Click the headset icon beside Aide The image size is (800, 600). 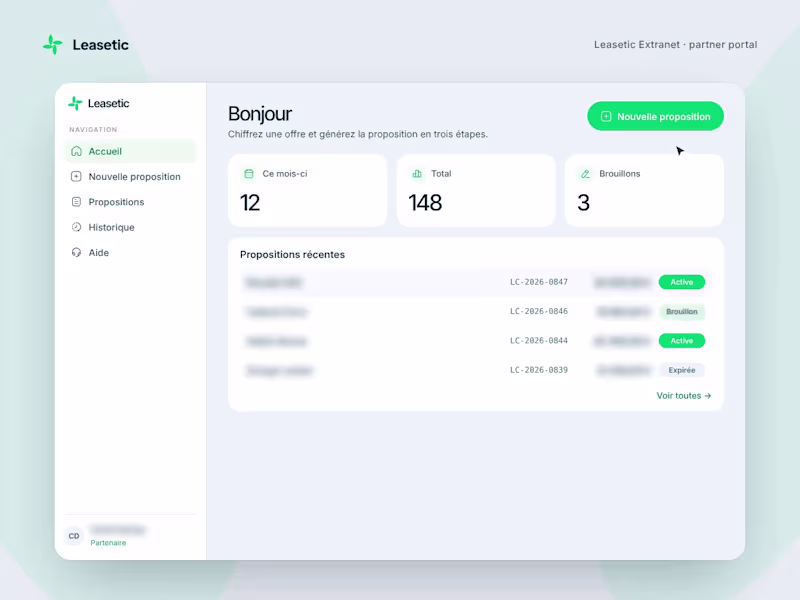click(76, 253)
